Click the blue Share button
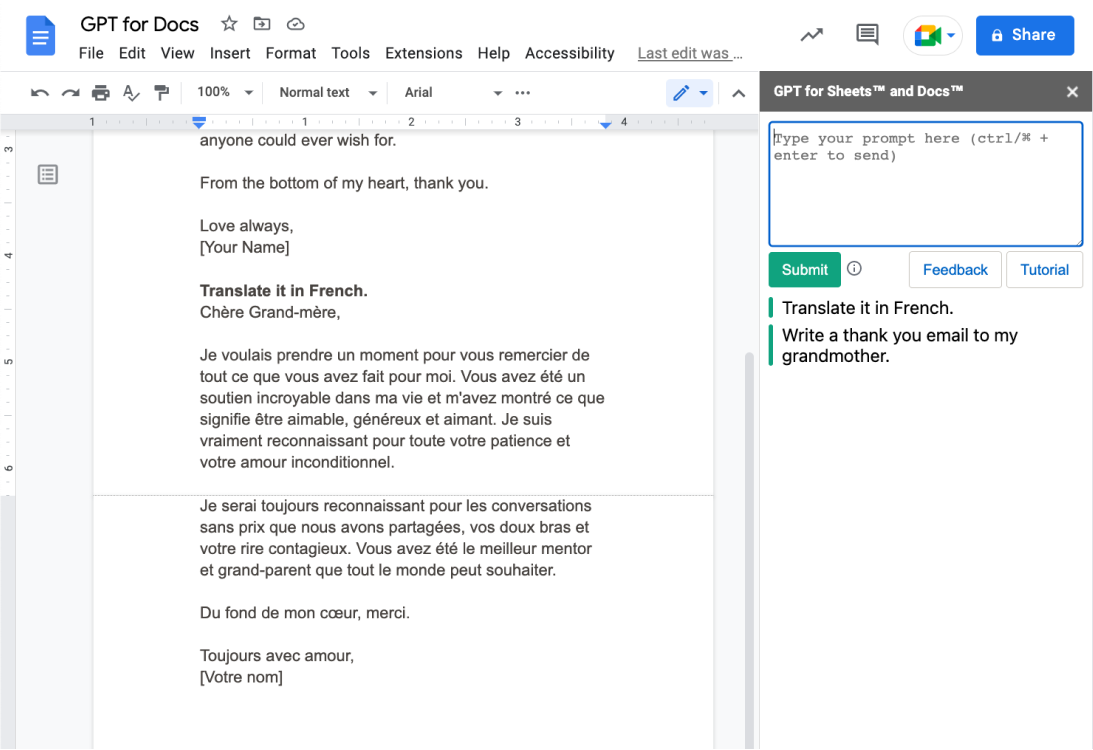This screenshot has width=1093, height=750. (1024, 35)
